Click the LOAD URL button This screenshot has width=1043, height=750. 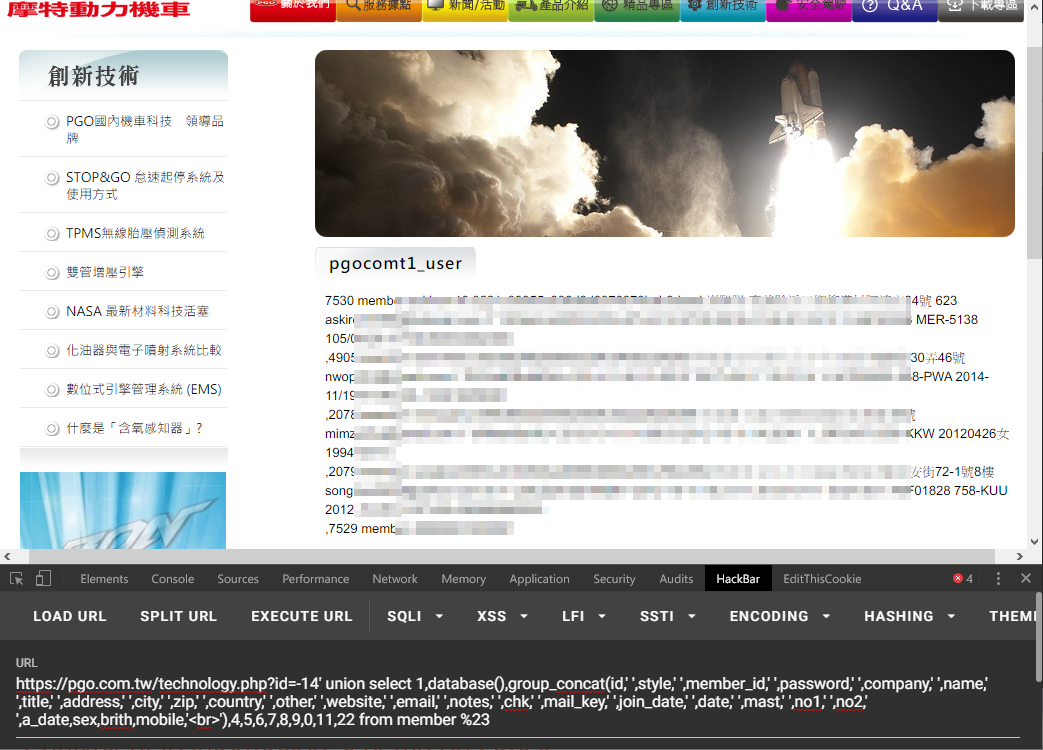pyautogui.click(x=70, y=616)
